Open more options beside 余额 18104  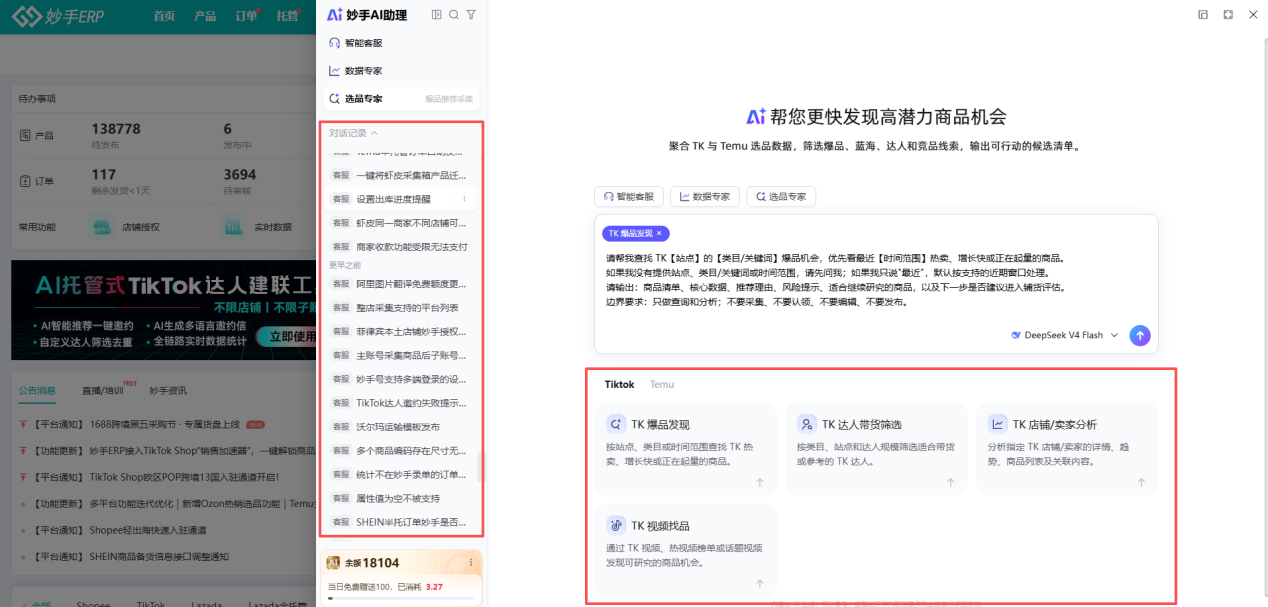[x=470, y=562]
